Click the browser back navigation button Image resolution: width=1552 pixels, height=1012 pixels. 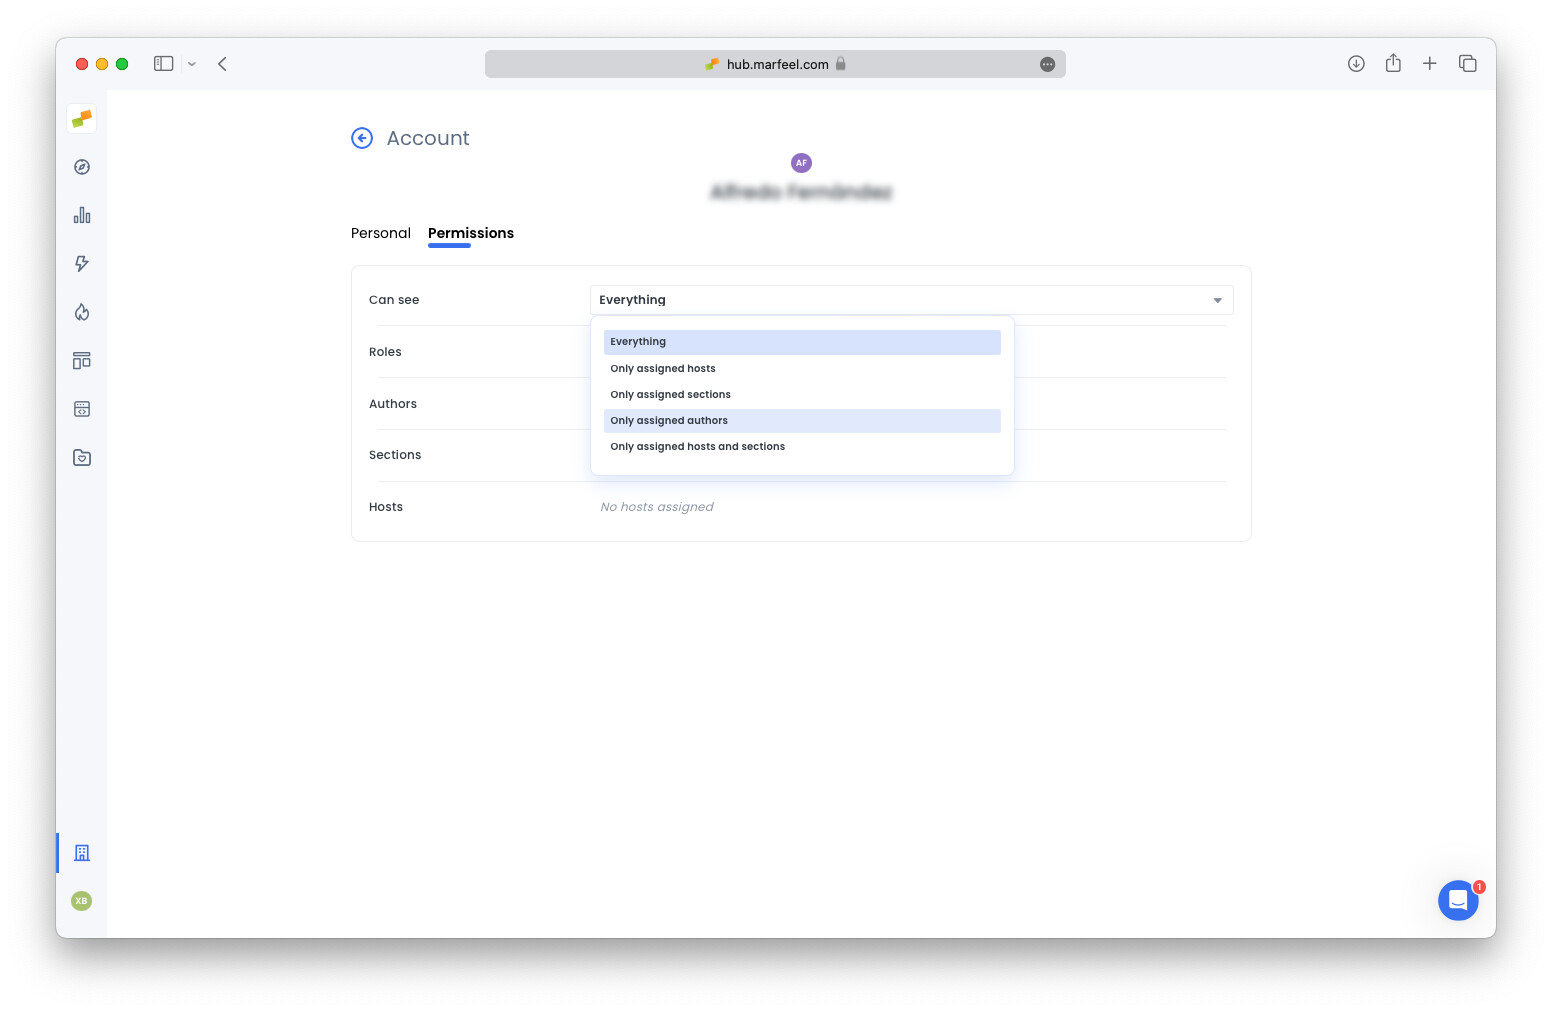pyautogui.click(x=222, y=63)
